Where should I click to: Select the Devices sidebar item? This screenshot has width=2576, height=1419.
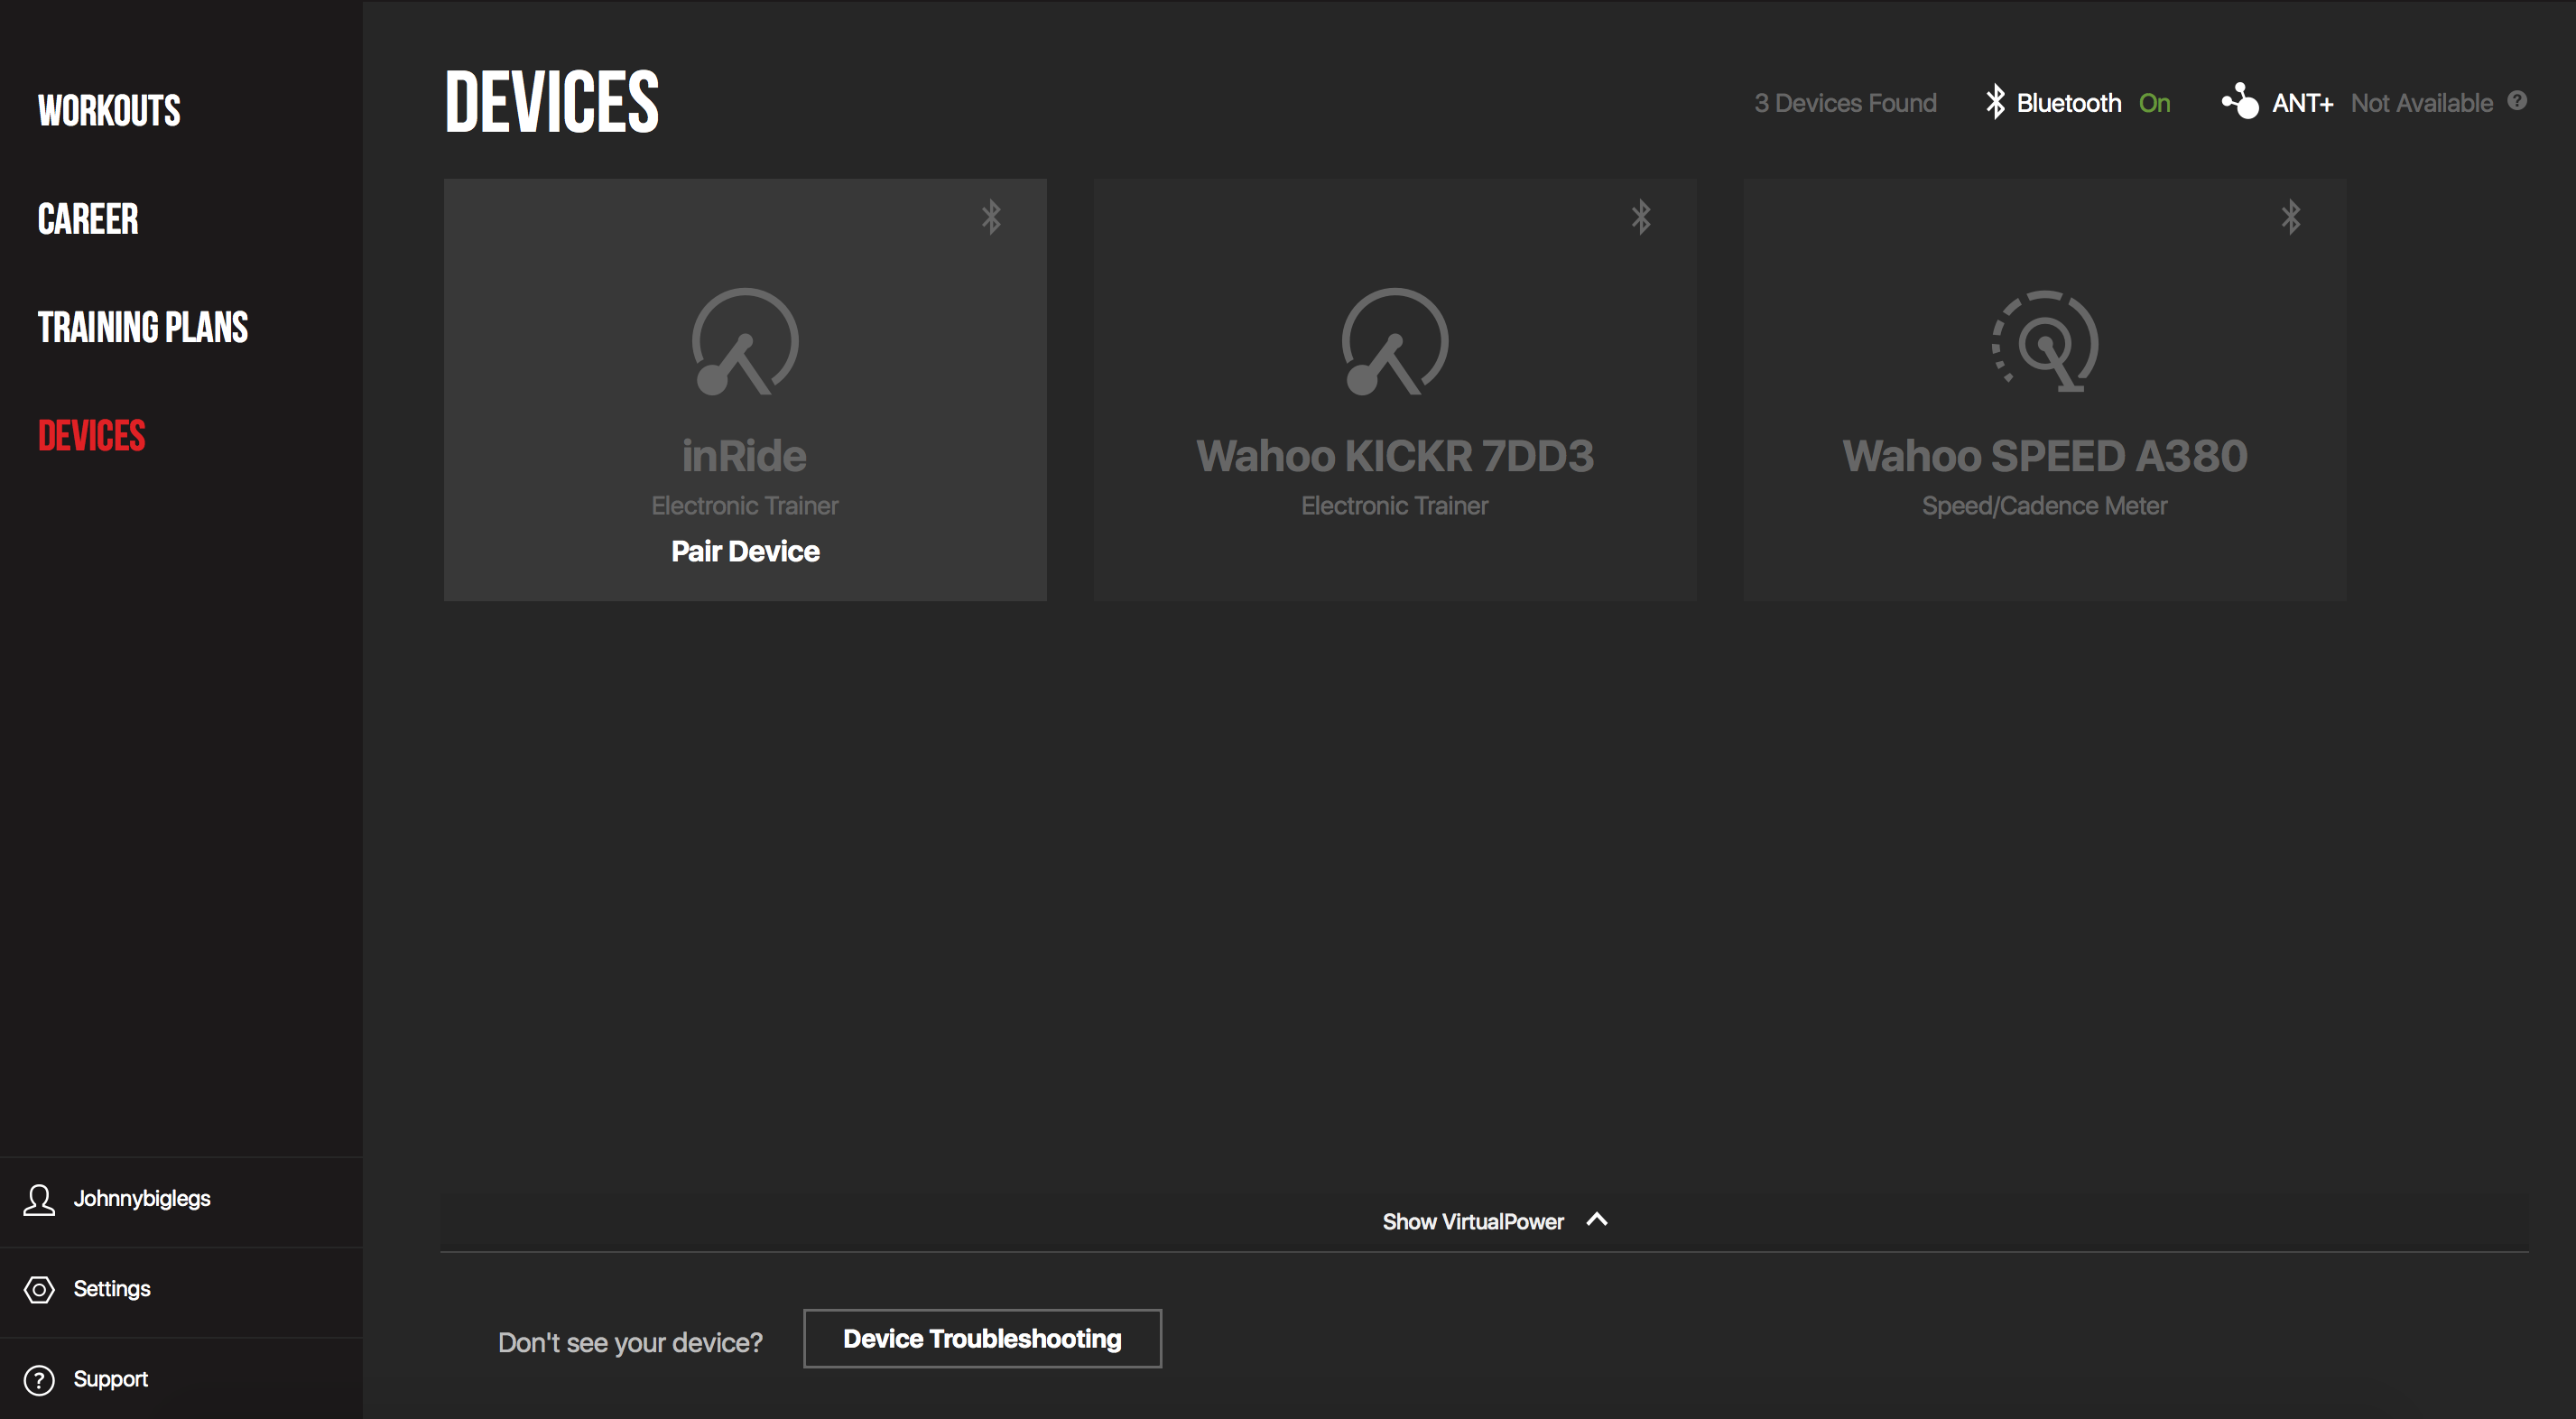click(x=92, y=436)
